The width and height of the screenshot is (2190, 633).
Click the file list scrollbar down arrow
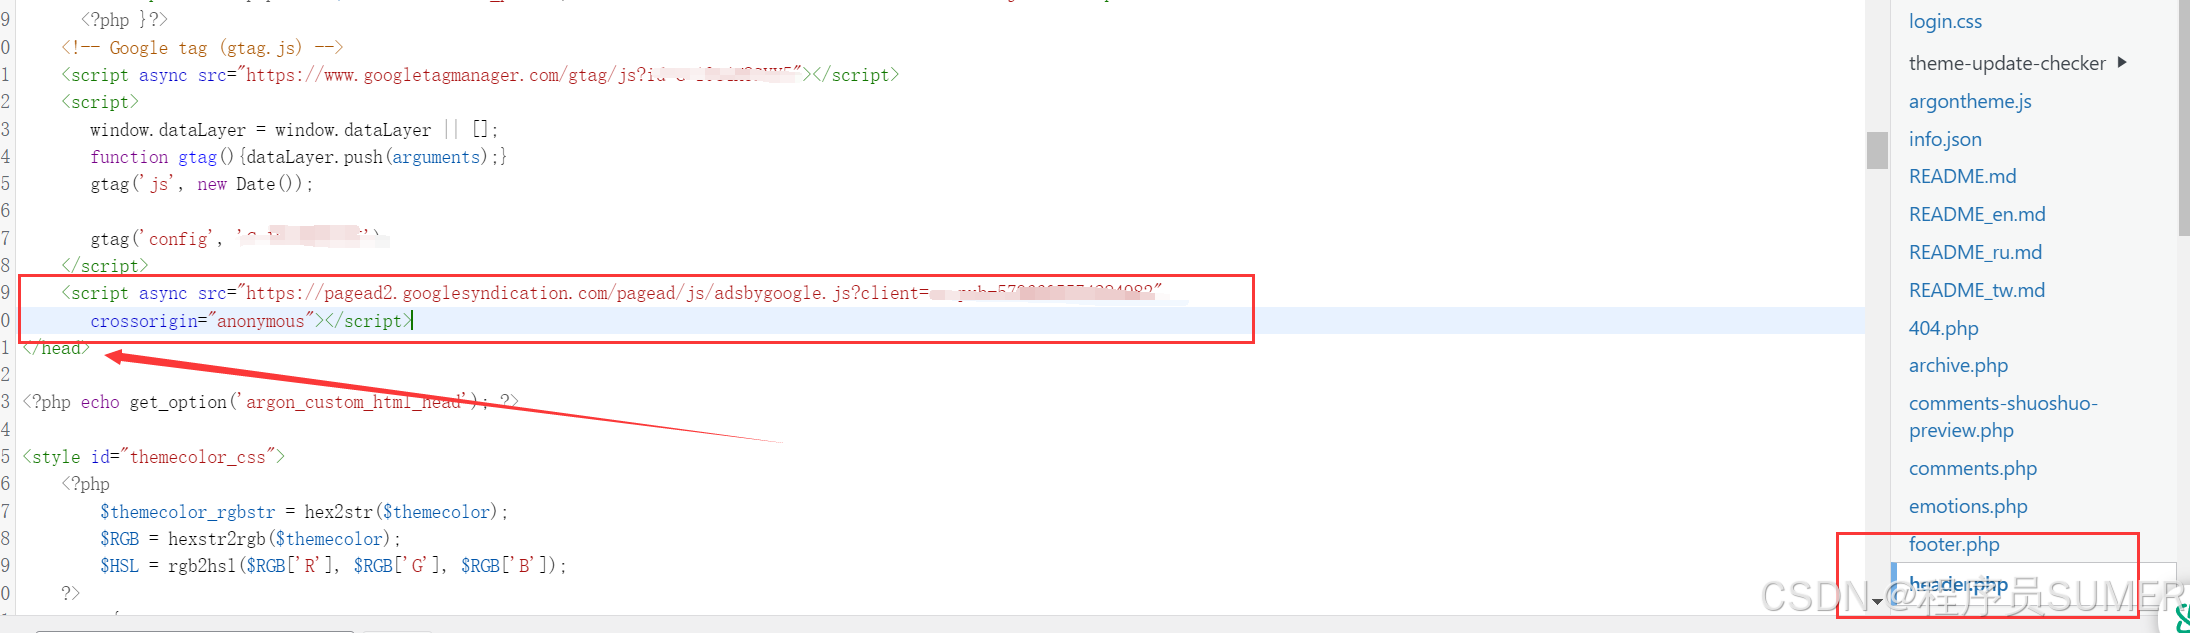[1877, 601]
